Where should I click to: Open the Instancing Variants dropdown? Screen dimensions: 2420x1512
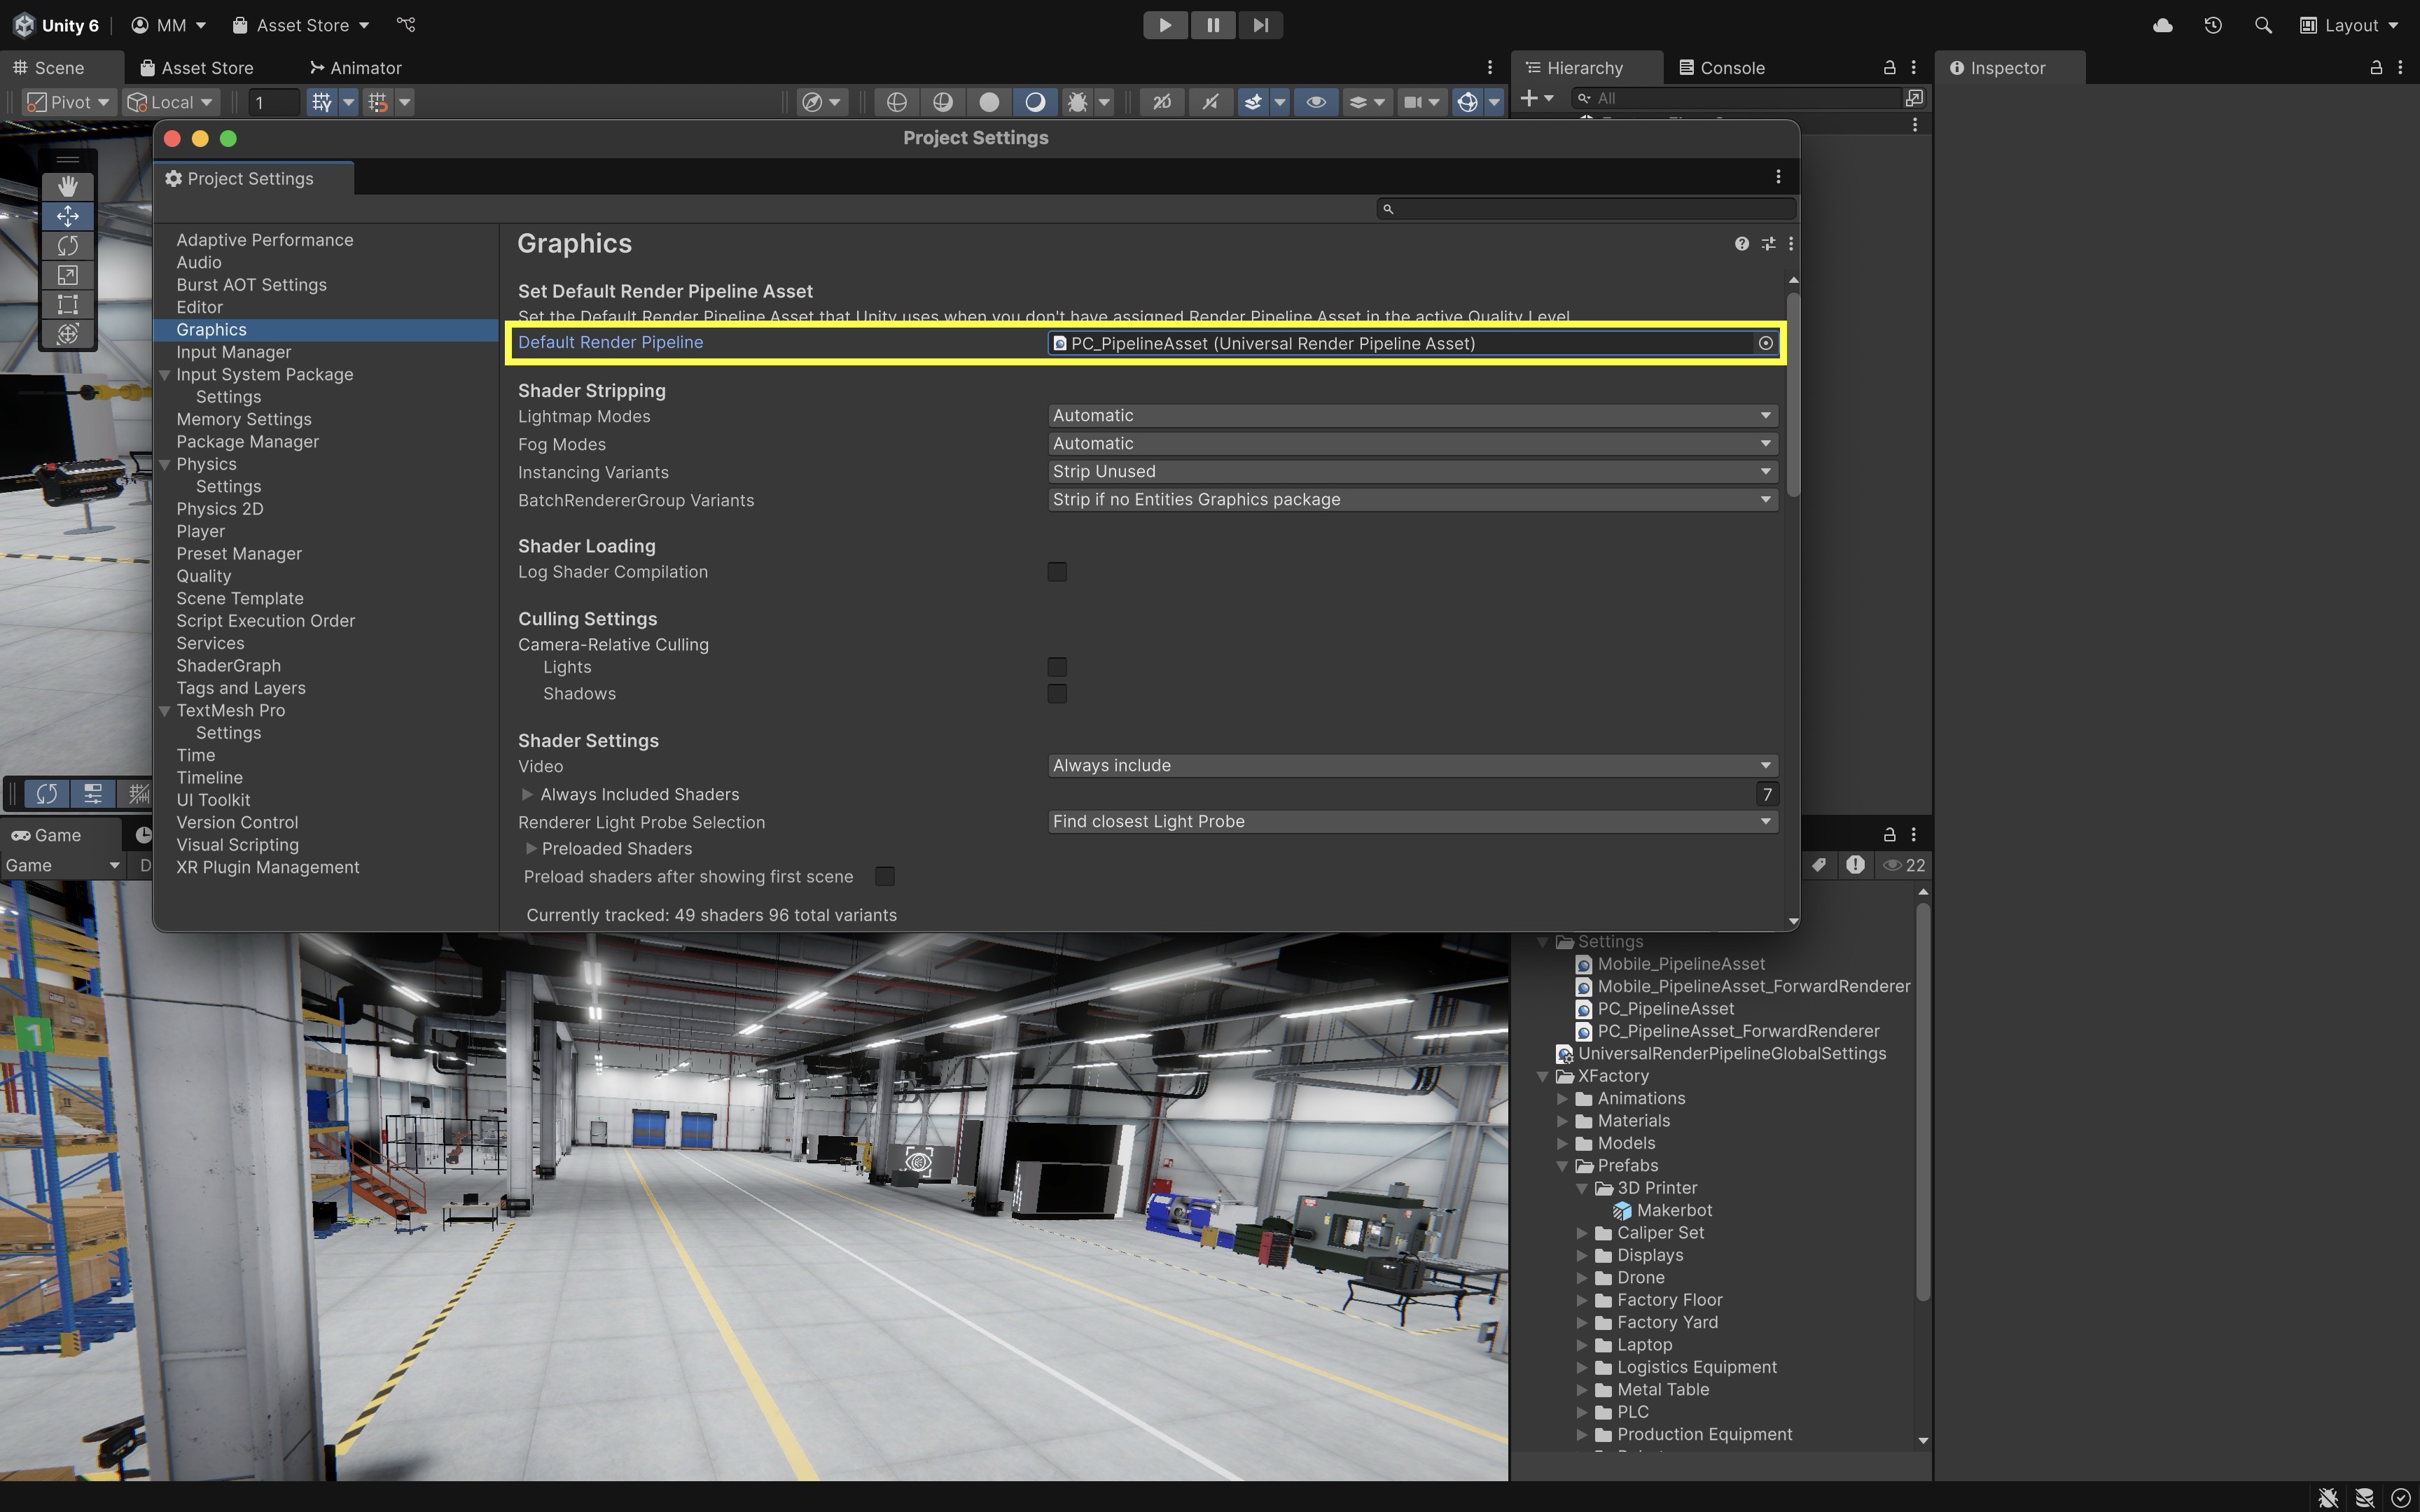(1412, 471)
